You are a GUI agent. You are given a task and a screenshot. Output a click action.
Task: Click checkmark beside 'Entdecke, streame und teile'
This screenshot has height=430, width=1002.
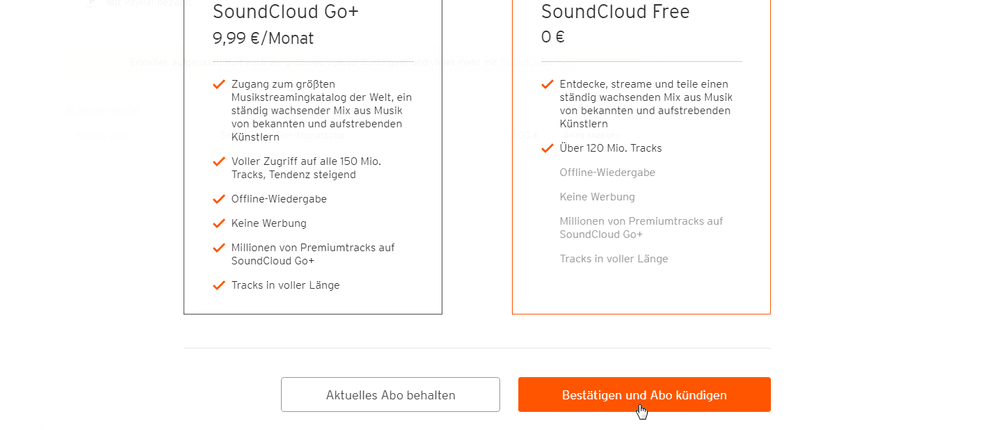pos(547,84)
